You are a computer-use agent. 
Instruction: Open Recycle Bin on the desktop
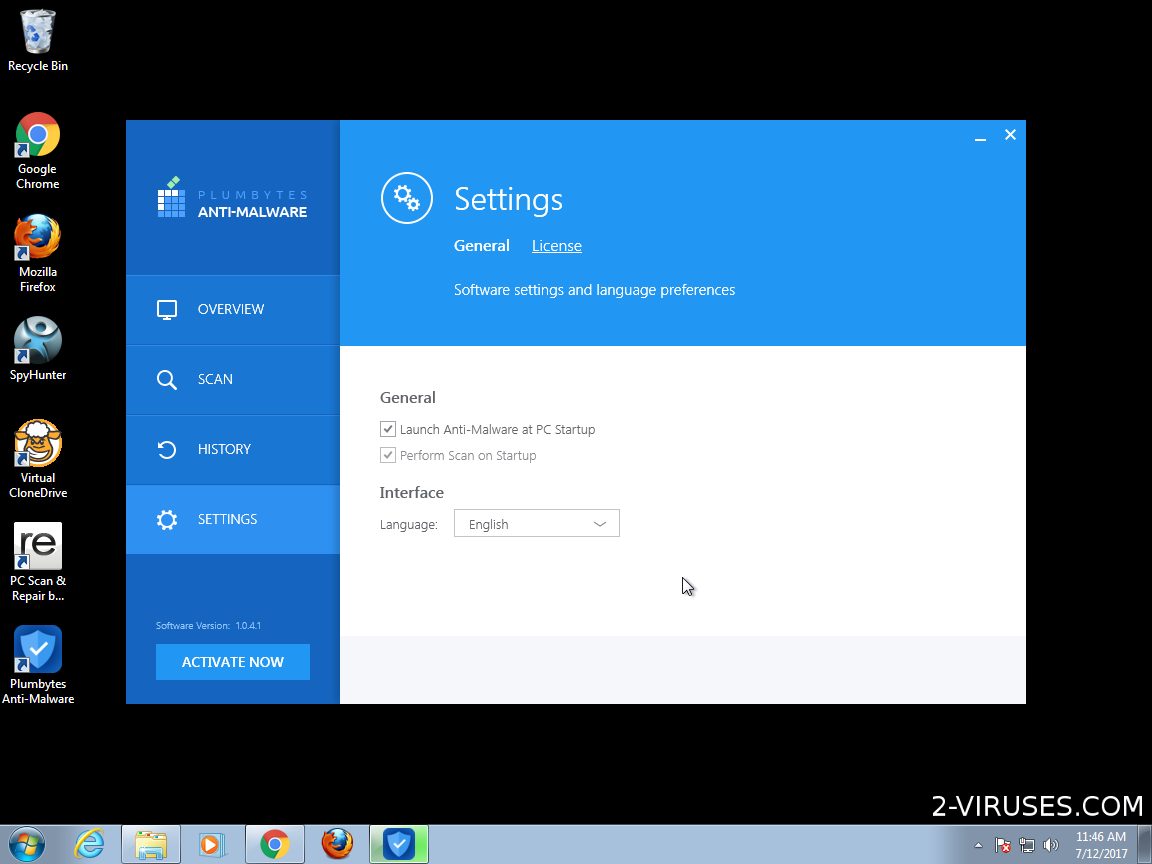coord(37,30)
